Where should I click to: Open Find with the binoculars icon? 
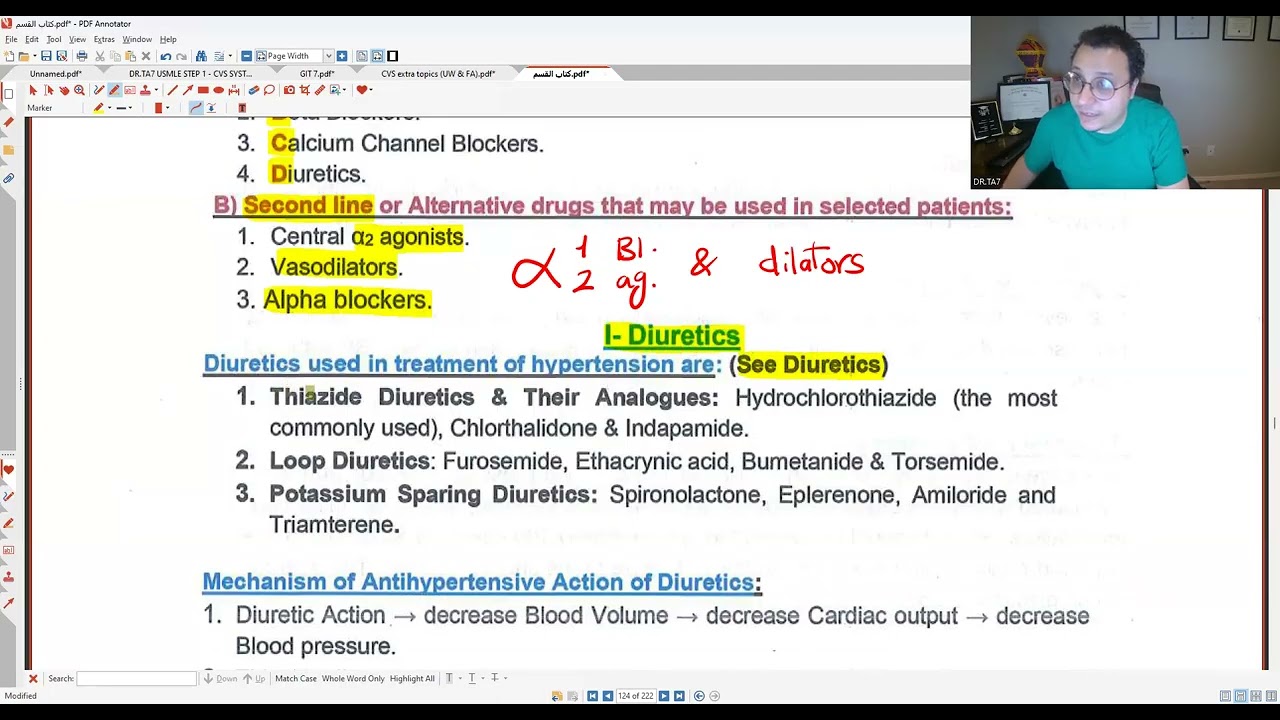coord(201,56)
